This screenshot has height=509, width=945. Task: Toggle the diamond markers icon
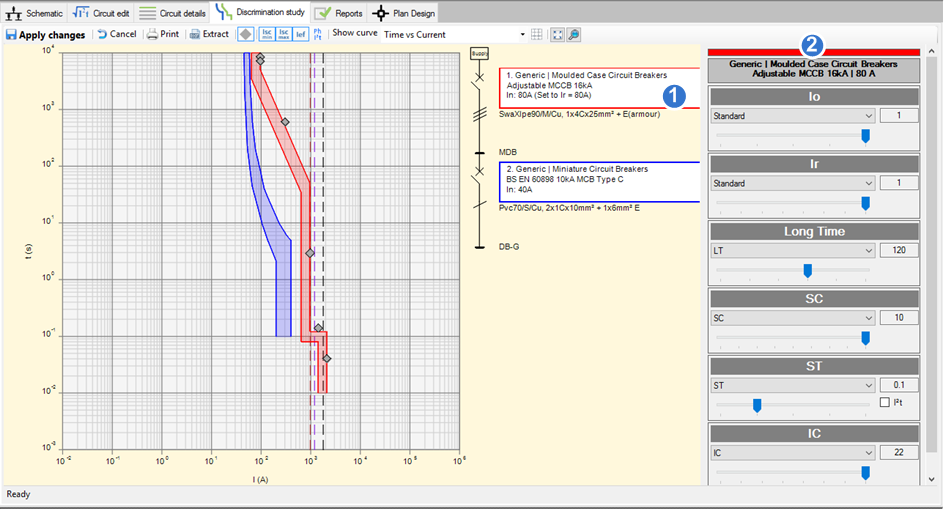(x=245, y=34)
